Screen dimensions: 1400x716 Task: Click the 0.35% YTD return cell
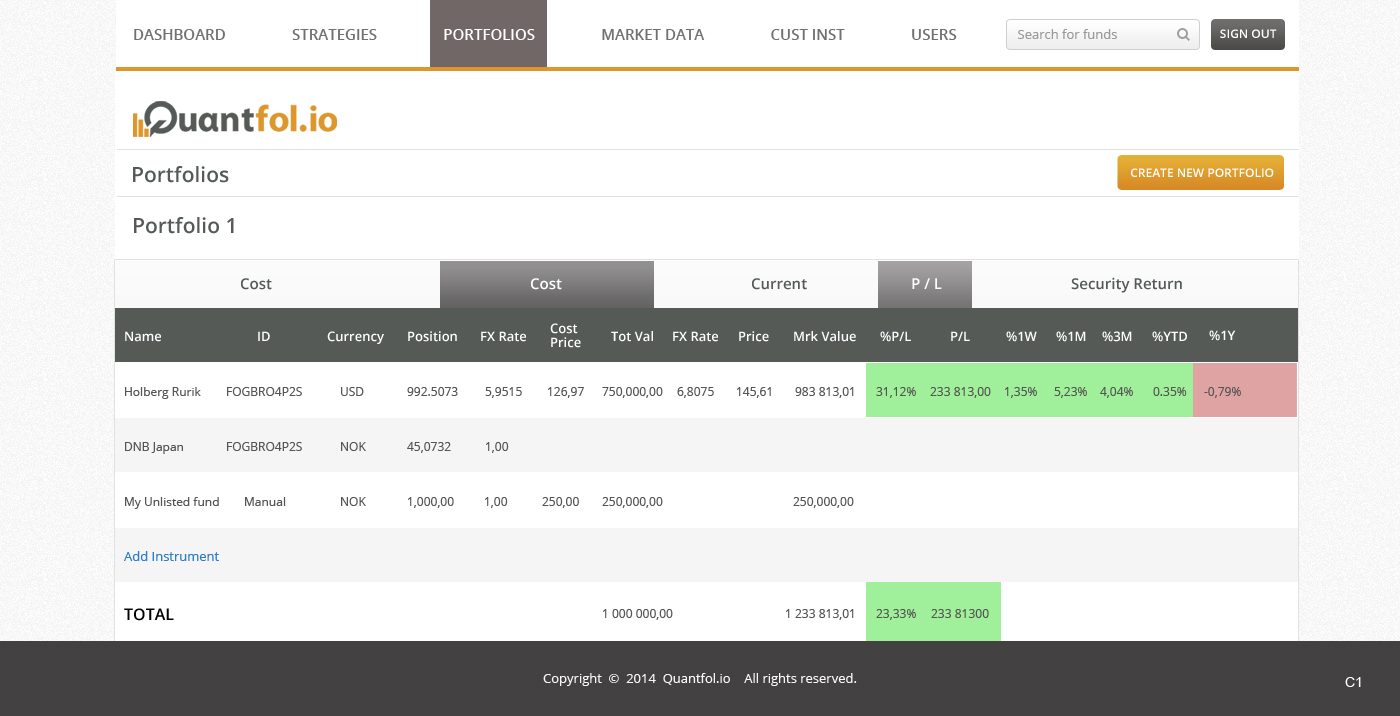click(1169, 391)
